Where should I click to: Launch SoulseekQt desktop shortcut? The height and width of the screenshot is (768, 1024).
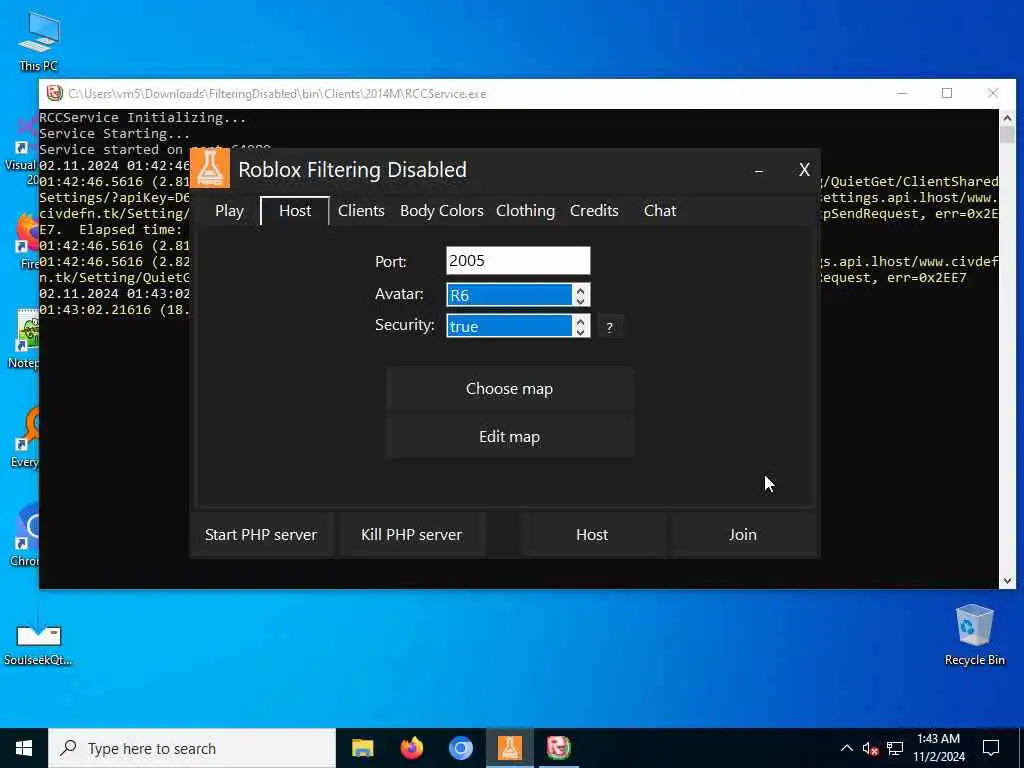(38, 643)
